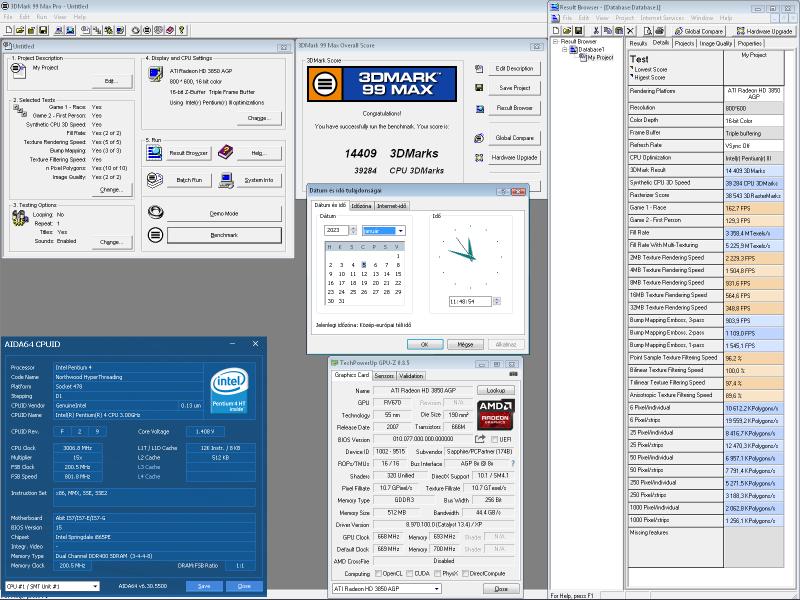Switch to Image Quality tab in Result Browser
The image size is (800, 600).
(715, 43)
